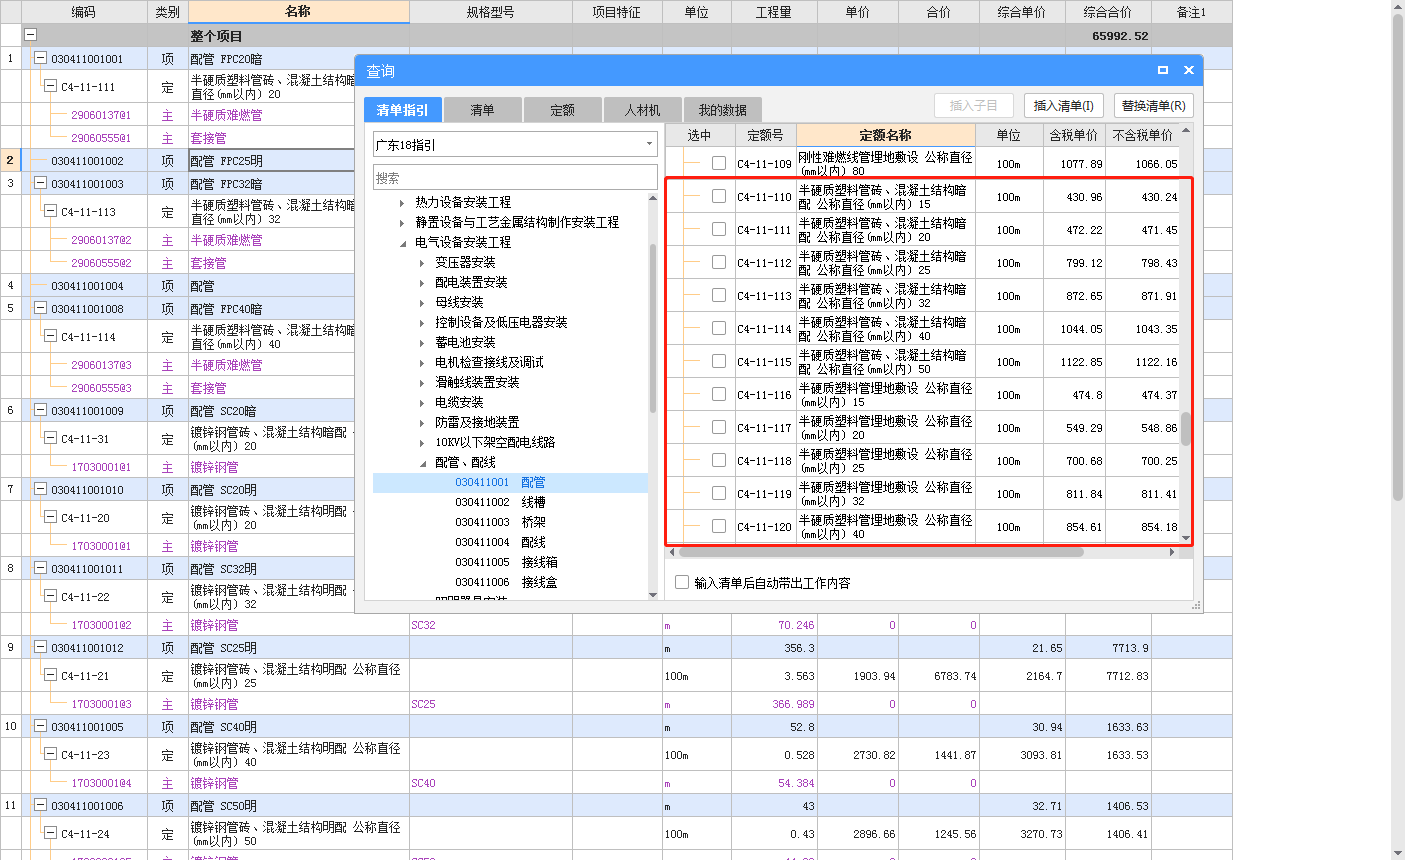The width and height of the screenshot is (1405, 860).
Task: Collapse the C4-11-111 row in main table
Action: [x=50, y=86]
